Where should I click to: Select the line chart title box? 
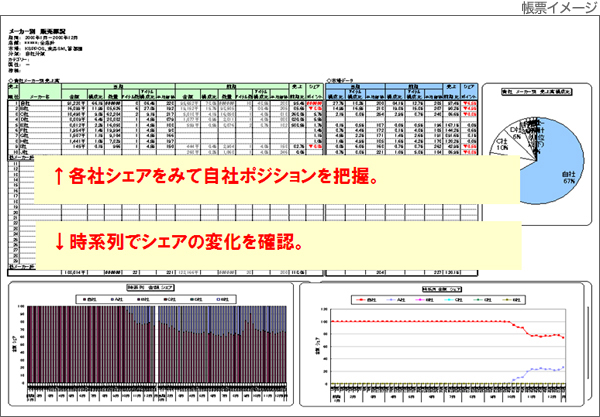(x=441, y=289)
